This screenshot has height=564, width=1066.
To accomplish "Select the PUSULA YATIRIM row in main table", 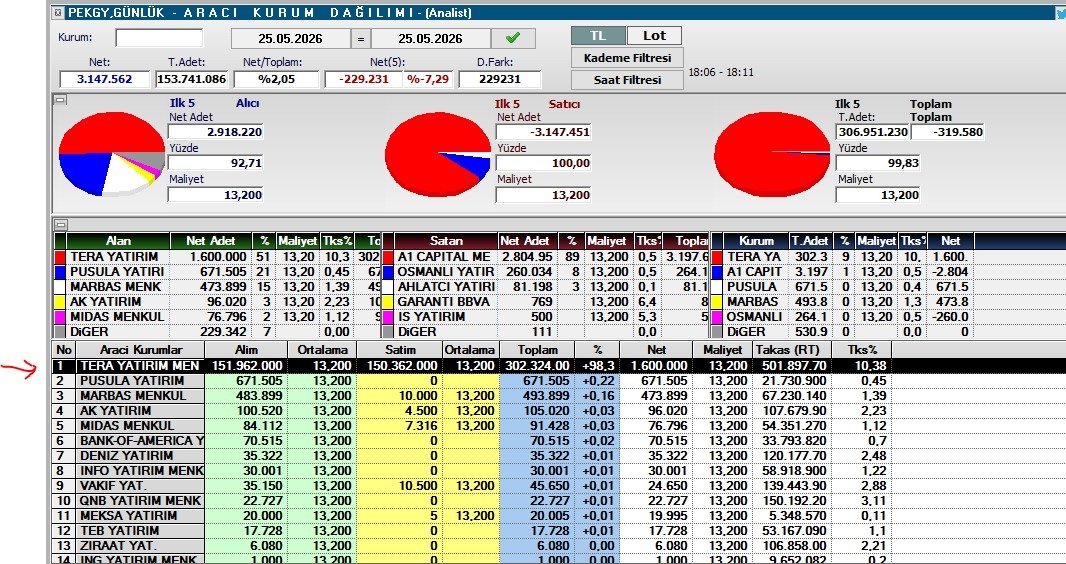I will (472, 381).
